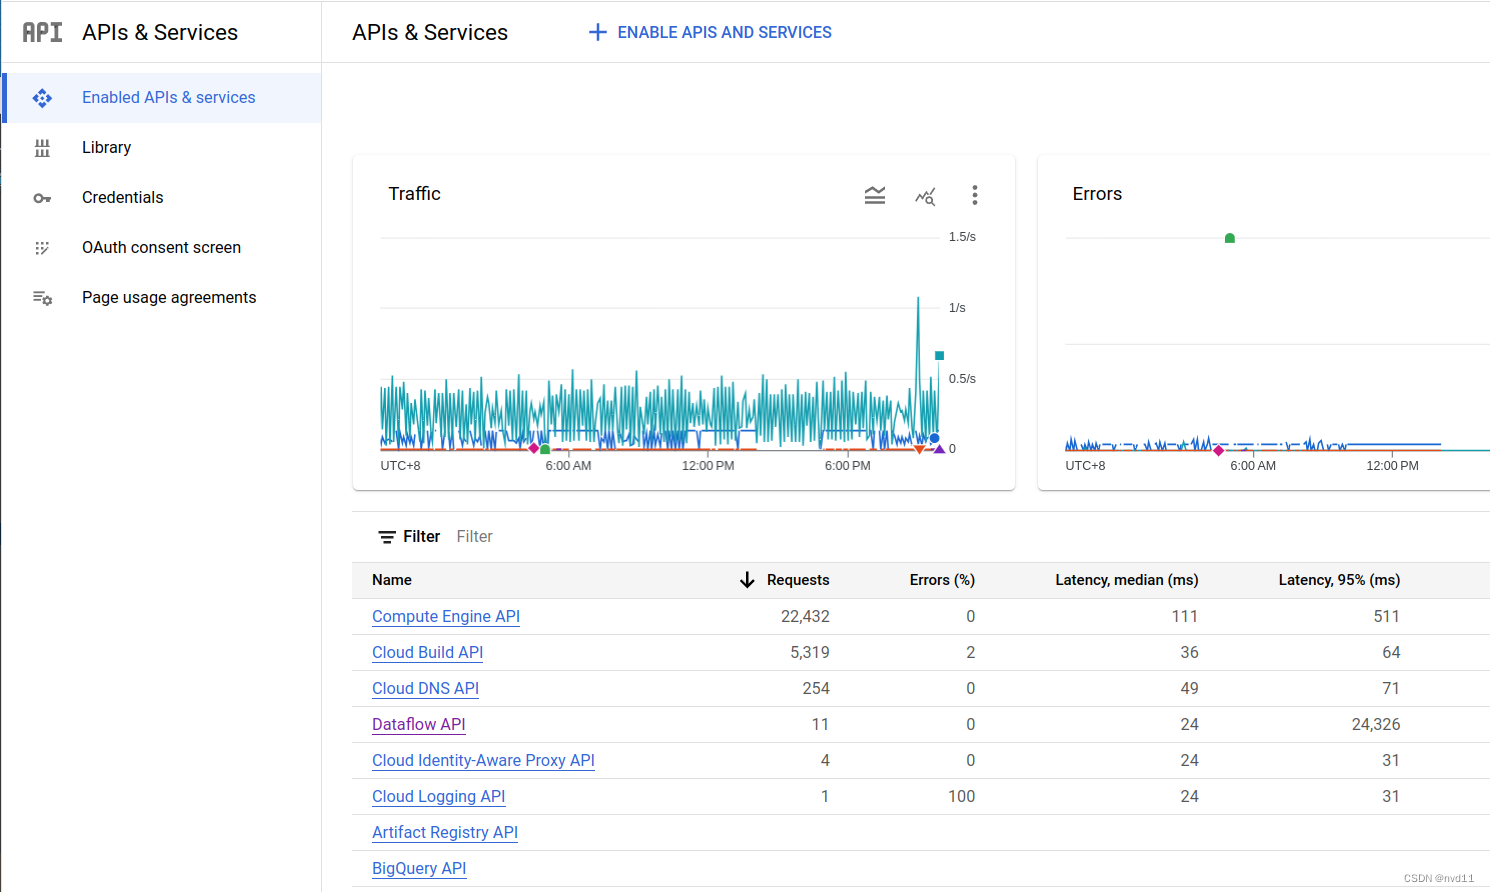This screenshot has width=1490, height=892.
Task: Toggle the Traffic chart legend icon
Action: point(875,195)
